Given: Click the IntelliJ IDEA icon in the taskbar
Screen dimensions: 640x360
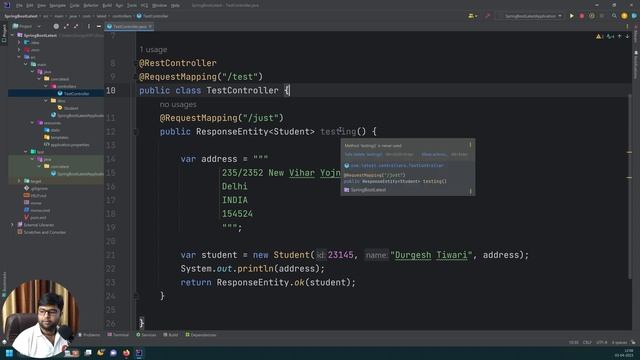Looking at the screenshot, I should [139, 353].
